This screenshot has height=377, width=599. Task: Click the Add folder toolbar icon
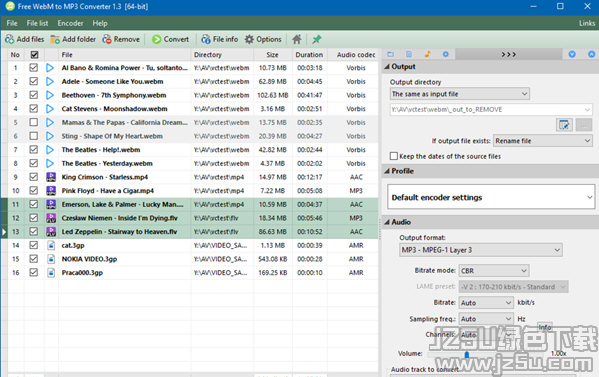click(x=55, y=39)
